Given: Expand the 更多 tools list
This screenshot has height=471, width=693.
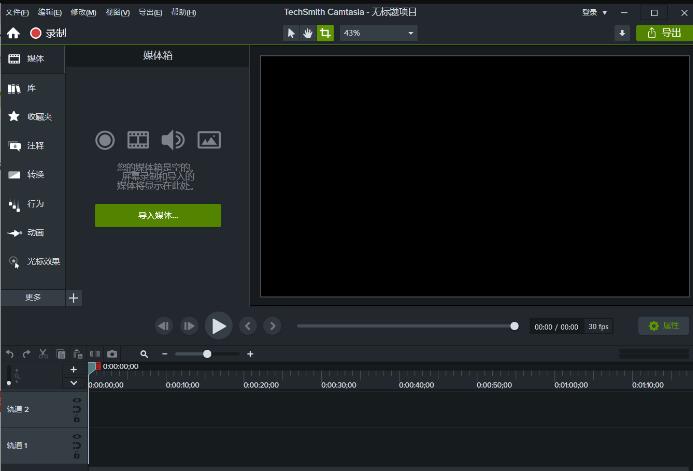Looking at the screenshot, I should [x=33, y=298].
